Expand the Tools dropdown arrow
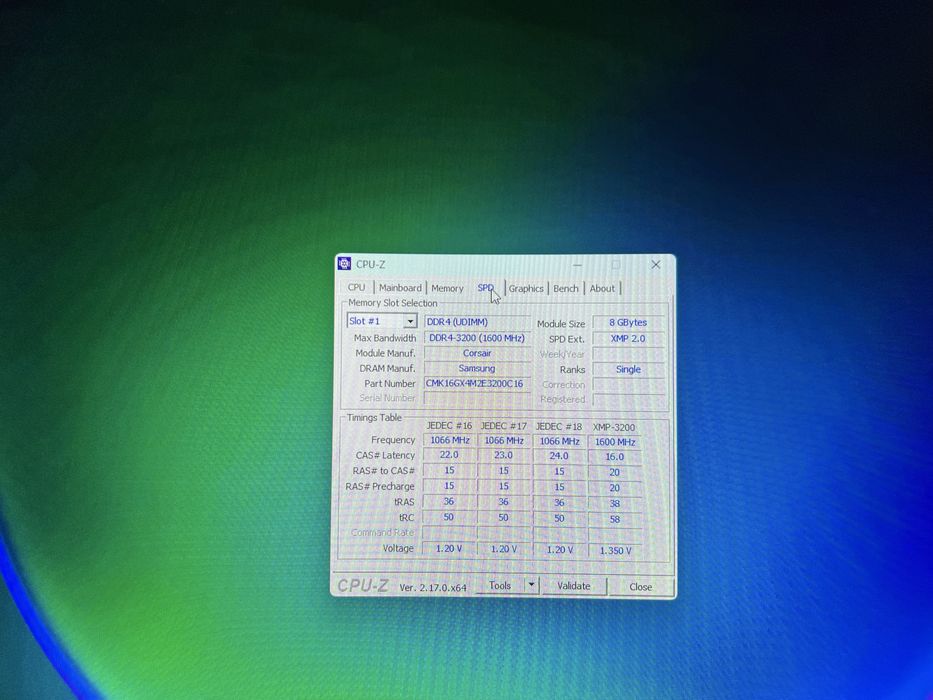933x700 pixels. pyautogui.click(x=531, y=585)
